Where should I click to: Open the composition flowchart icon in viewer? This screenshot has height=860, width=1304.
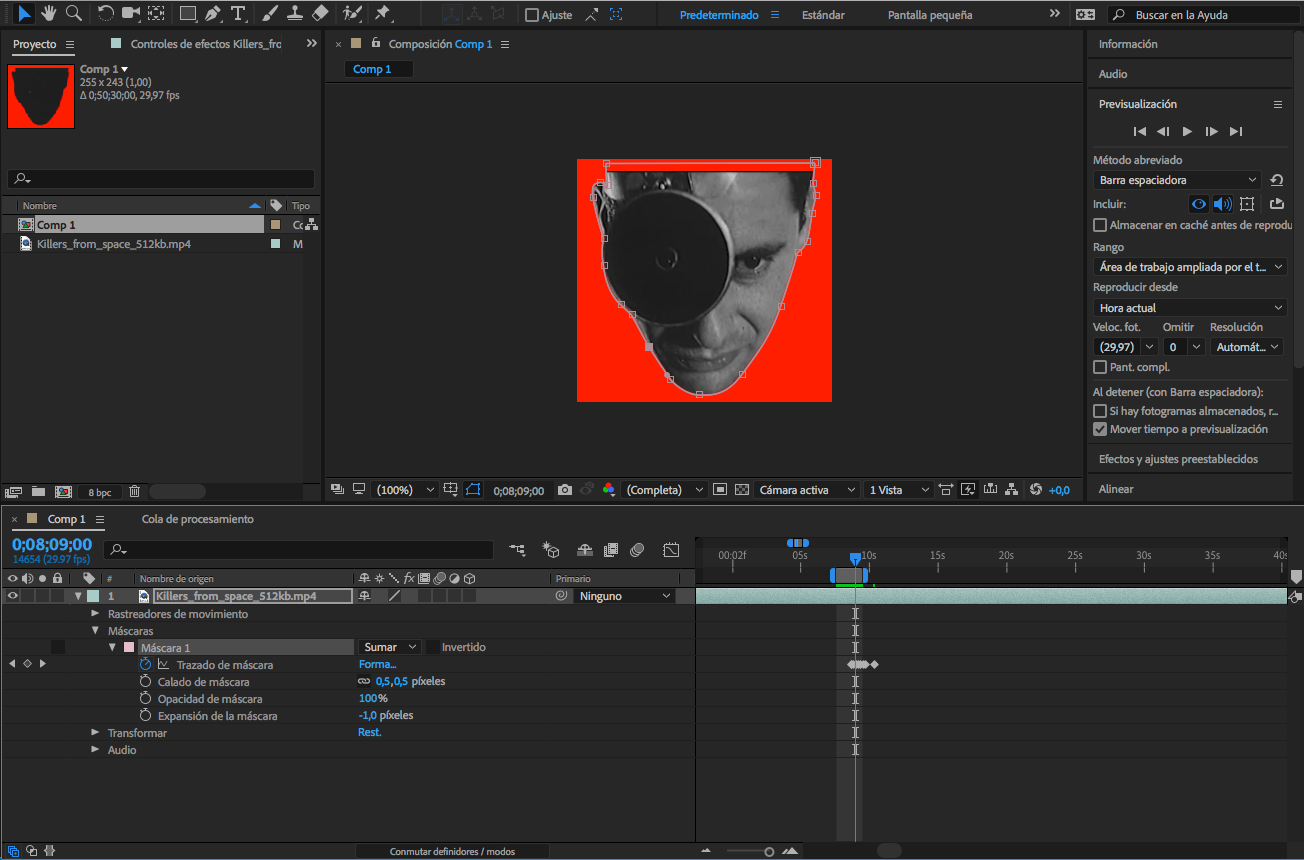click(1012, 490)
